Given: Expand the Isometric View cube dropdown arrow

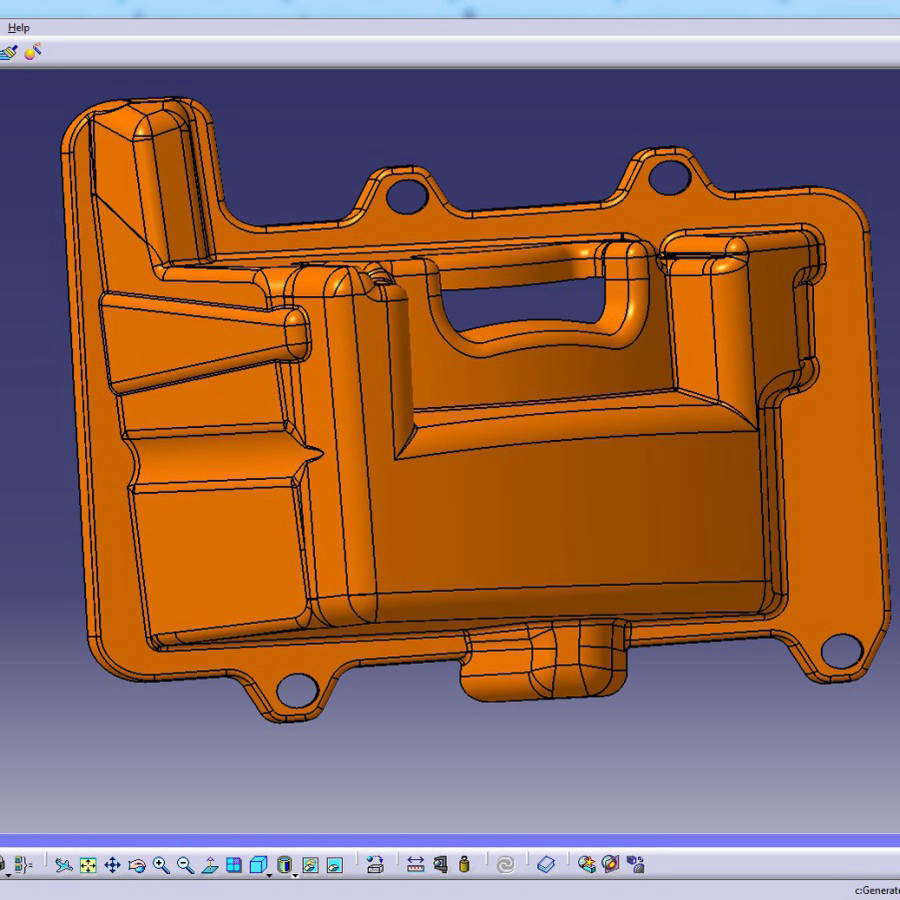Looking at the screenshot, I should [269, 875].
